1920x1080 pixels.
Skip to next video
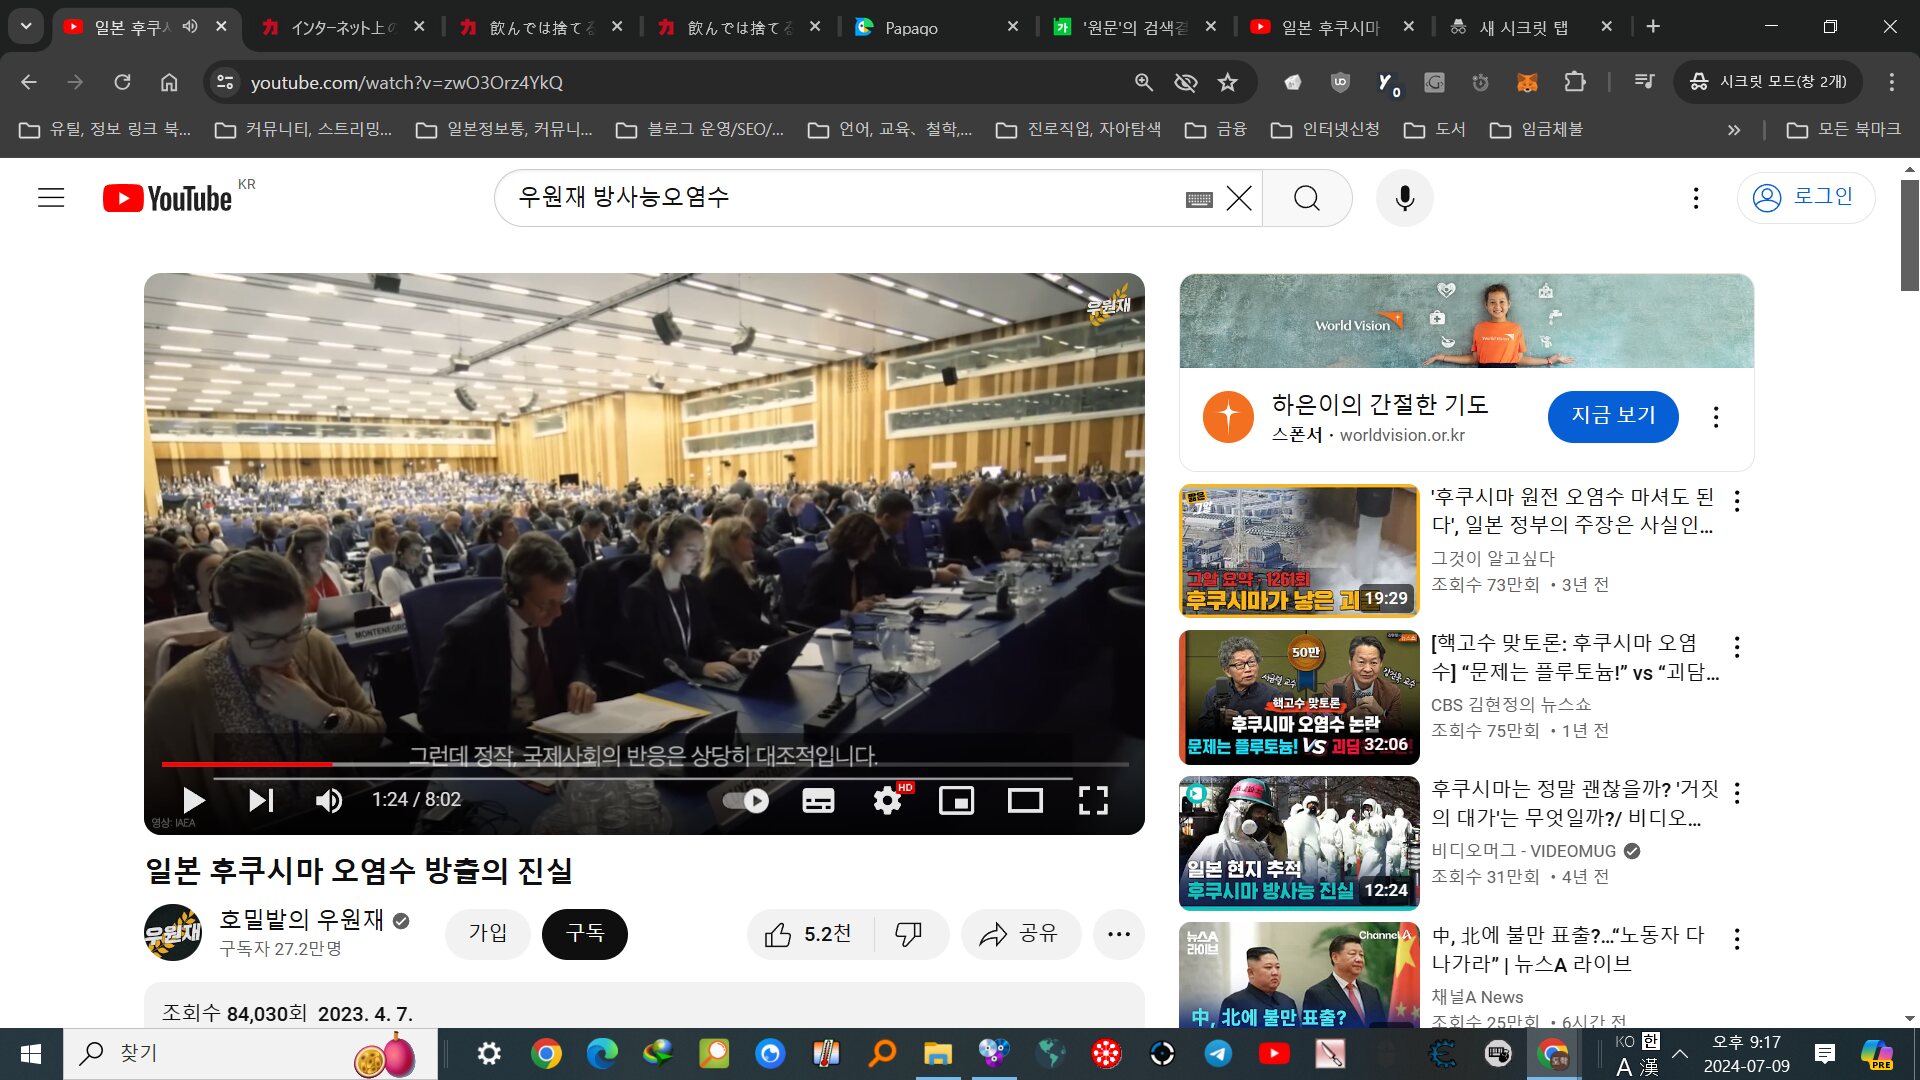point(261,800)
